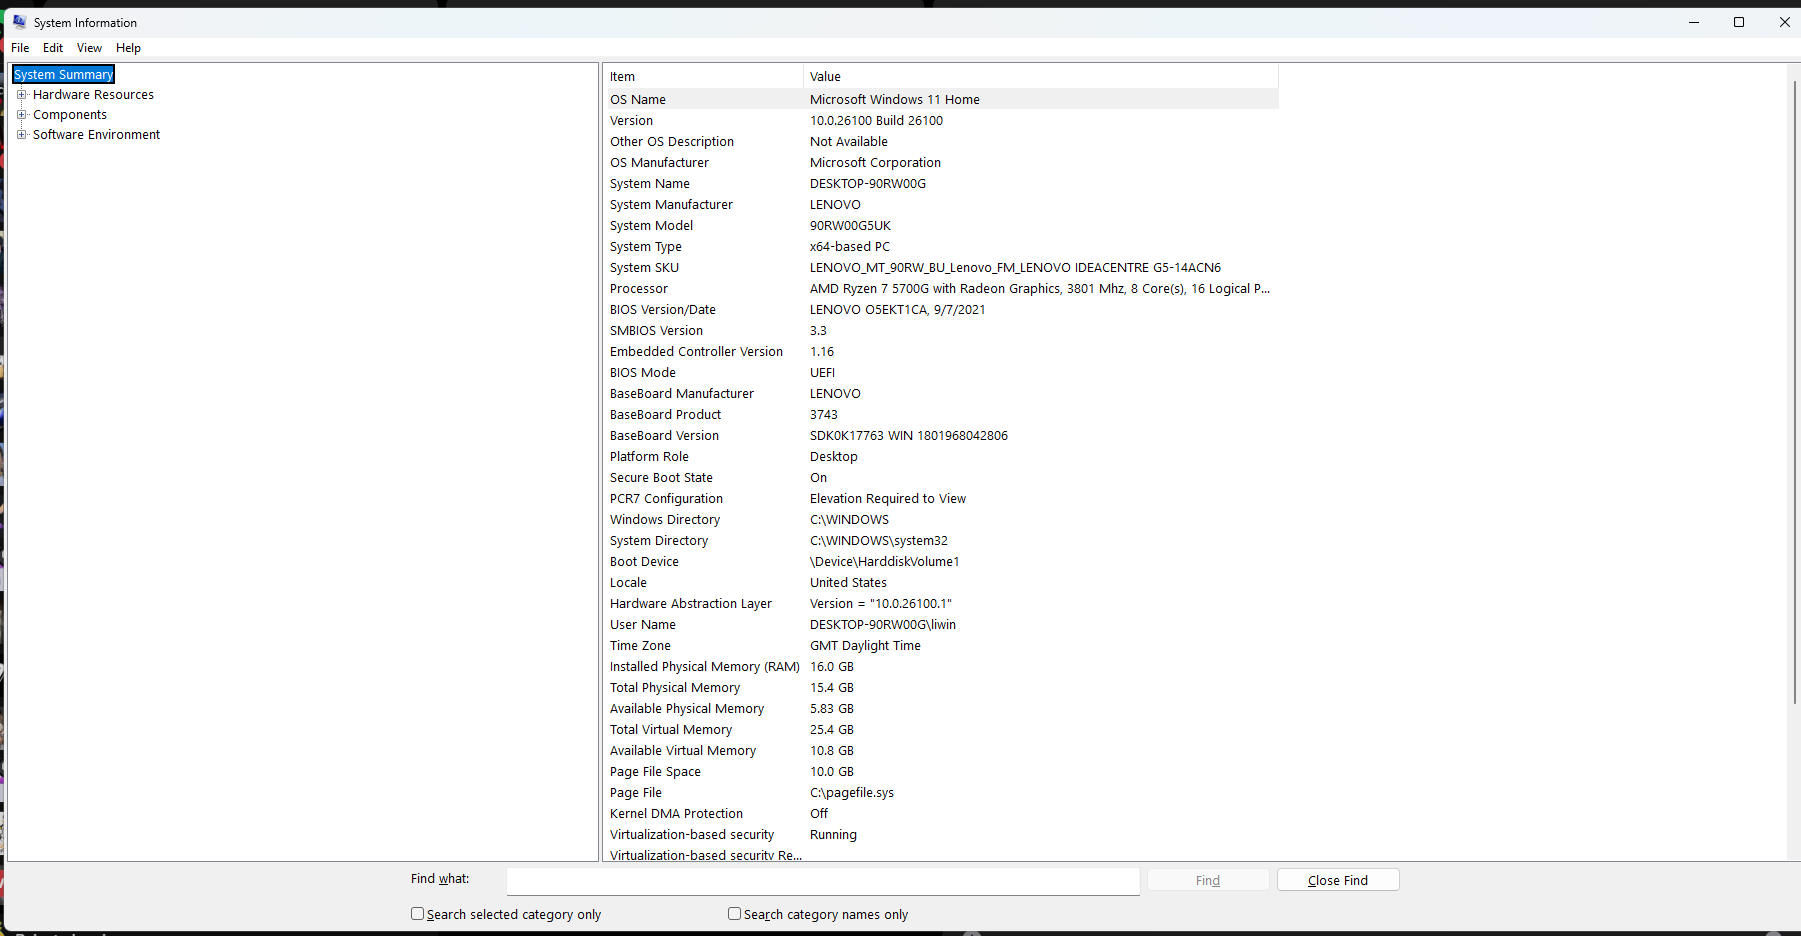
Task: Select the Total Virtual Memory row
Action: click(x=943, y=730)
